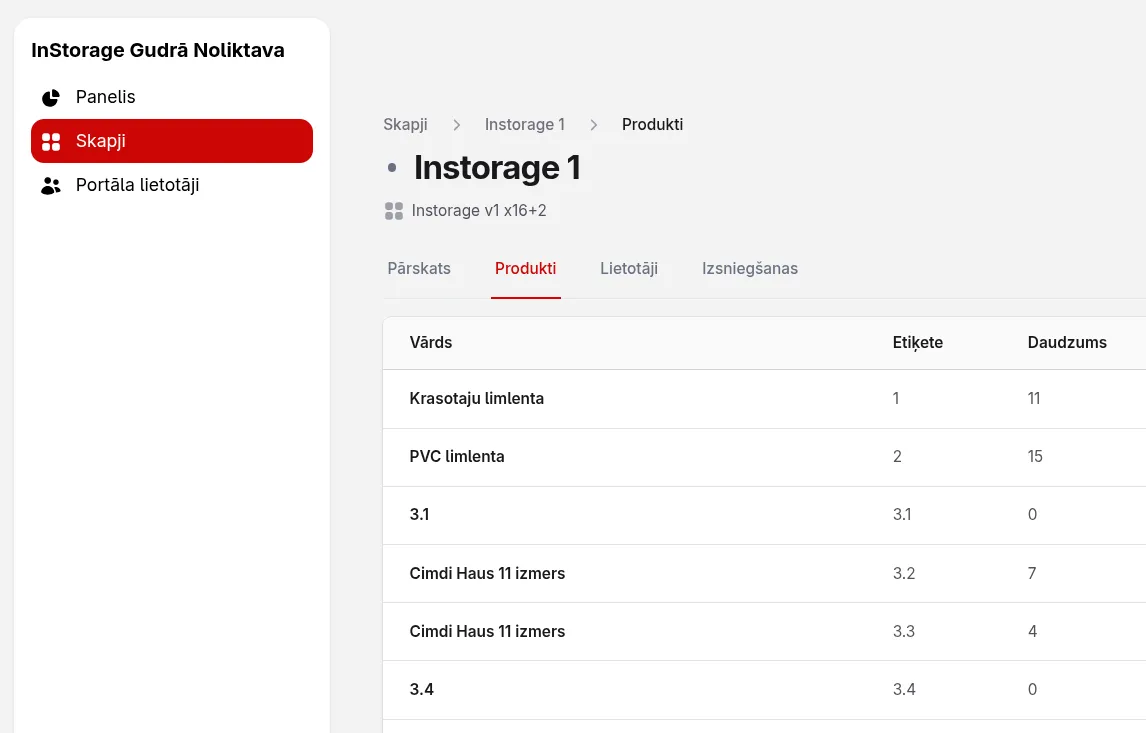1146x733 pixels.
Task: Click the Vārds column header
Action: (x=430, y=343)
